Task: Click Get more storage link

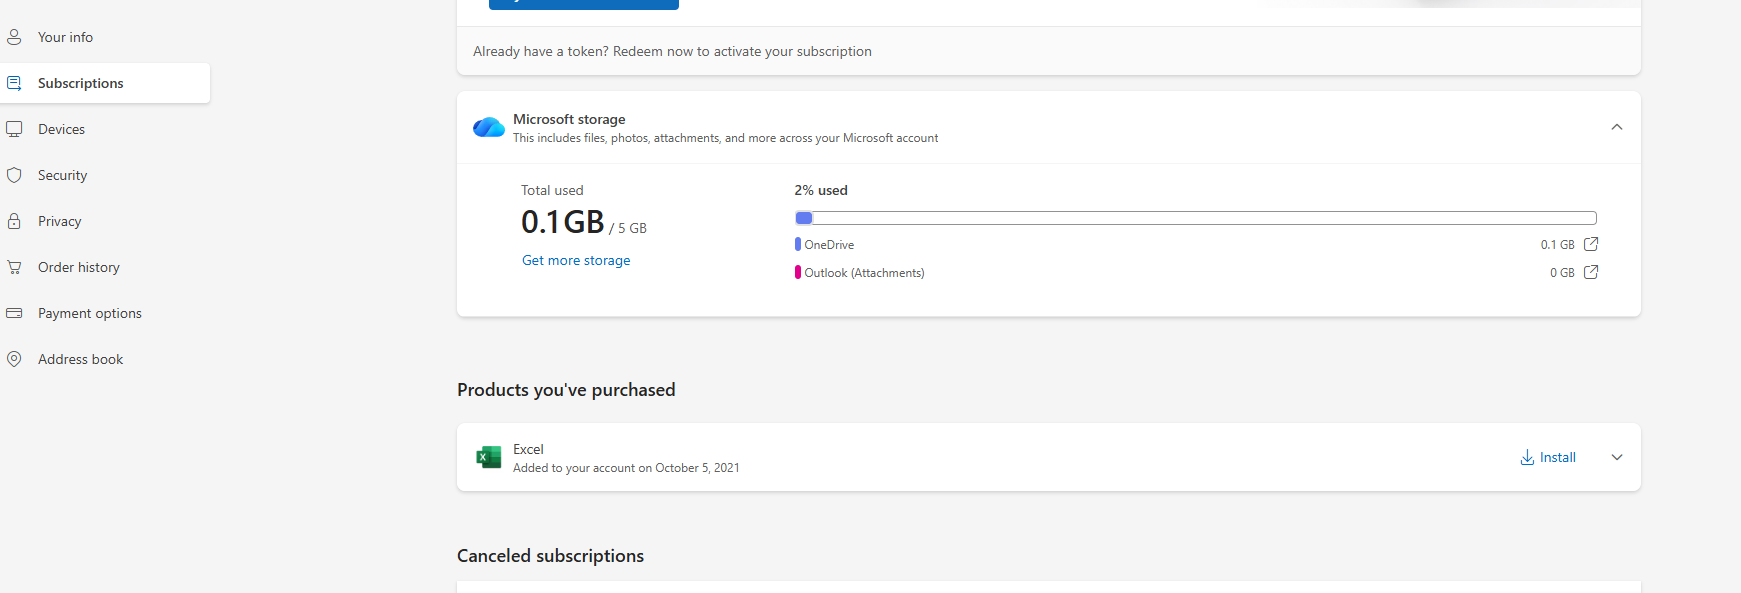Action: pyautogui.click(x=576, y=260)
